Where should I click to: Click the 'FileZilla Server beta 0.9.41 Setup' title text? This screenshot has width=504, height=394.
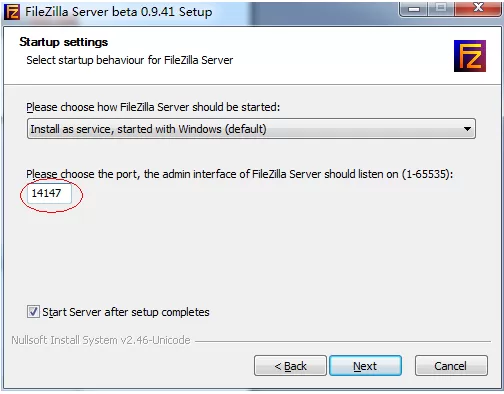coord(119,12)
